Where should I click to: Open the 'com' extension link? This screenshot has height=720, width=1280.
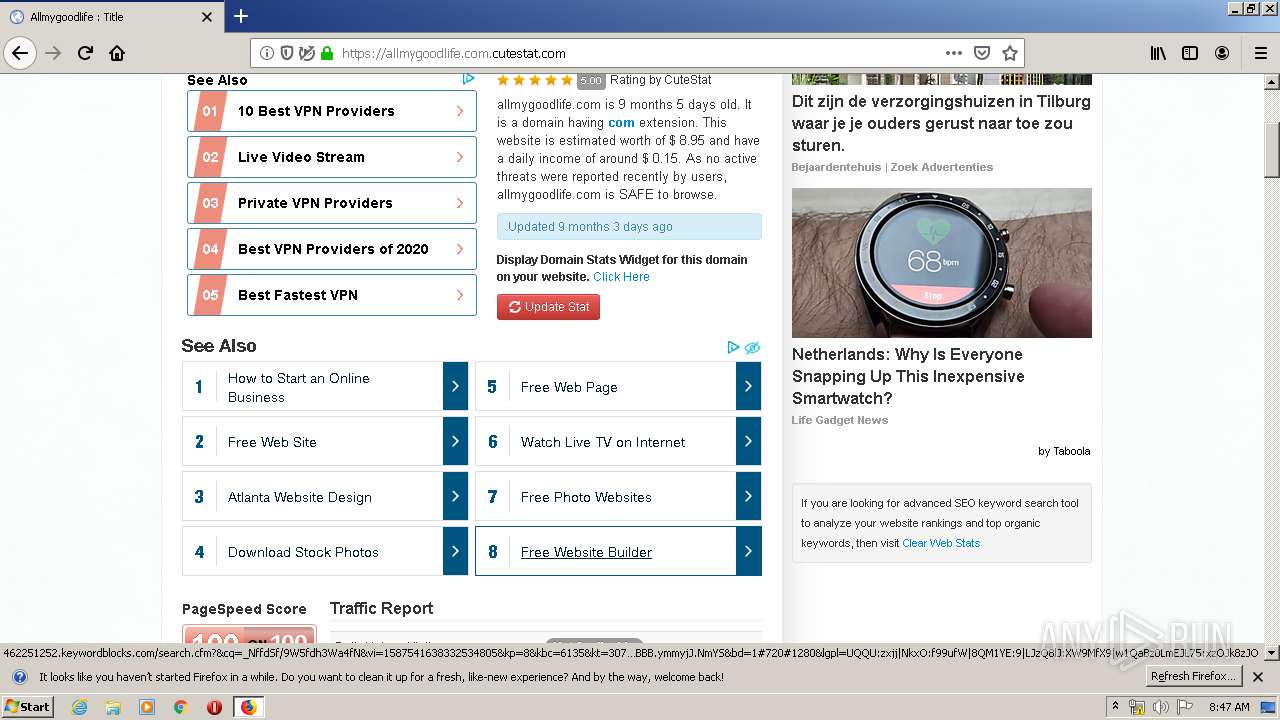621,123
